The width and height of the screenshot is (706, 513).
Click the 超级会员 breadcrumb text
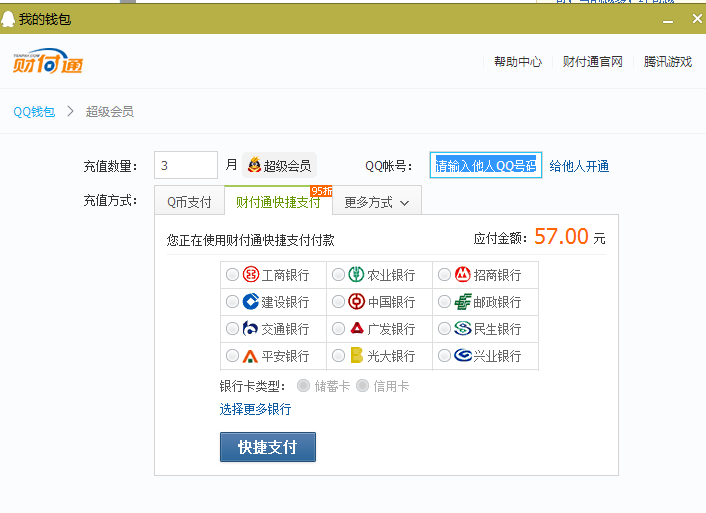(110, 111)
